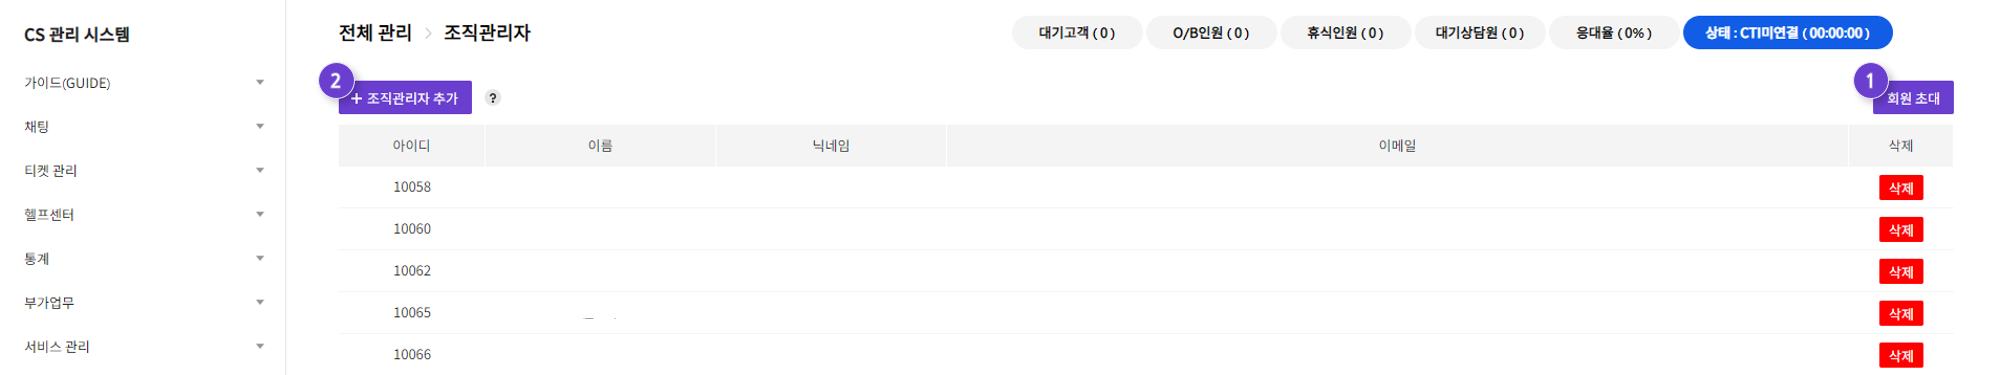Click the + 조직관리자 추가 button
Viewport: 2000px width, 375px height.
(405, 98)
